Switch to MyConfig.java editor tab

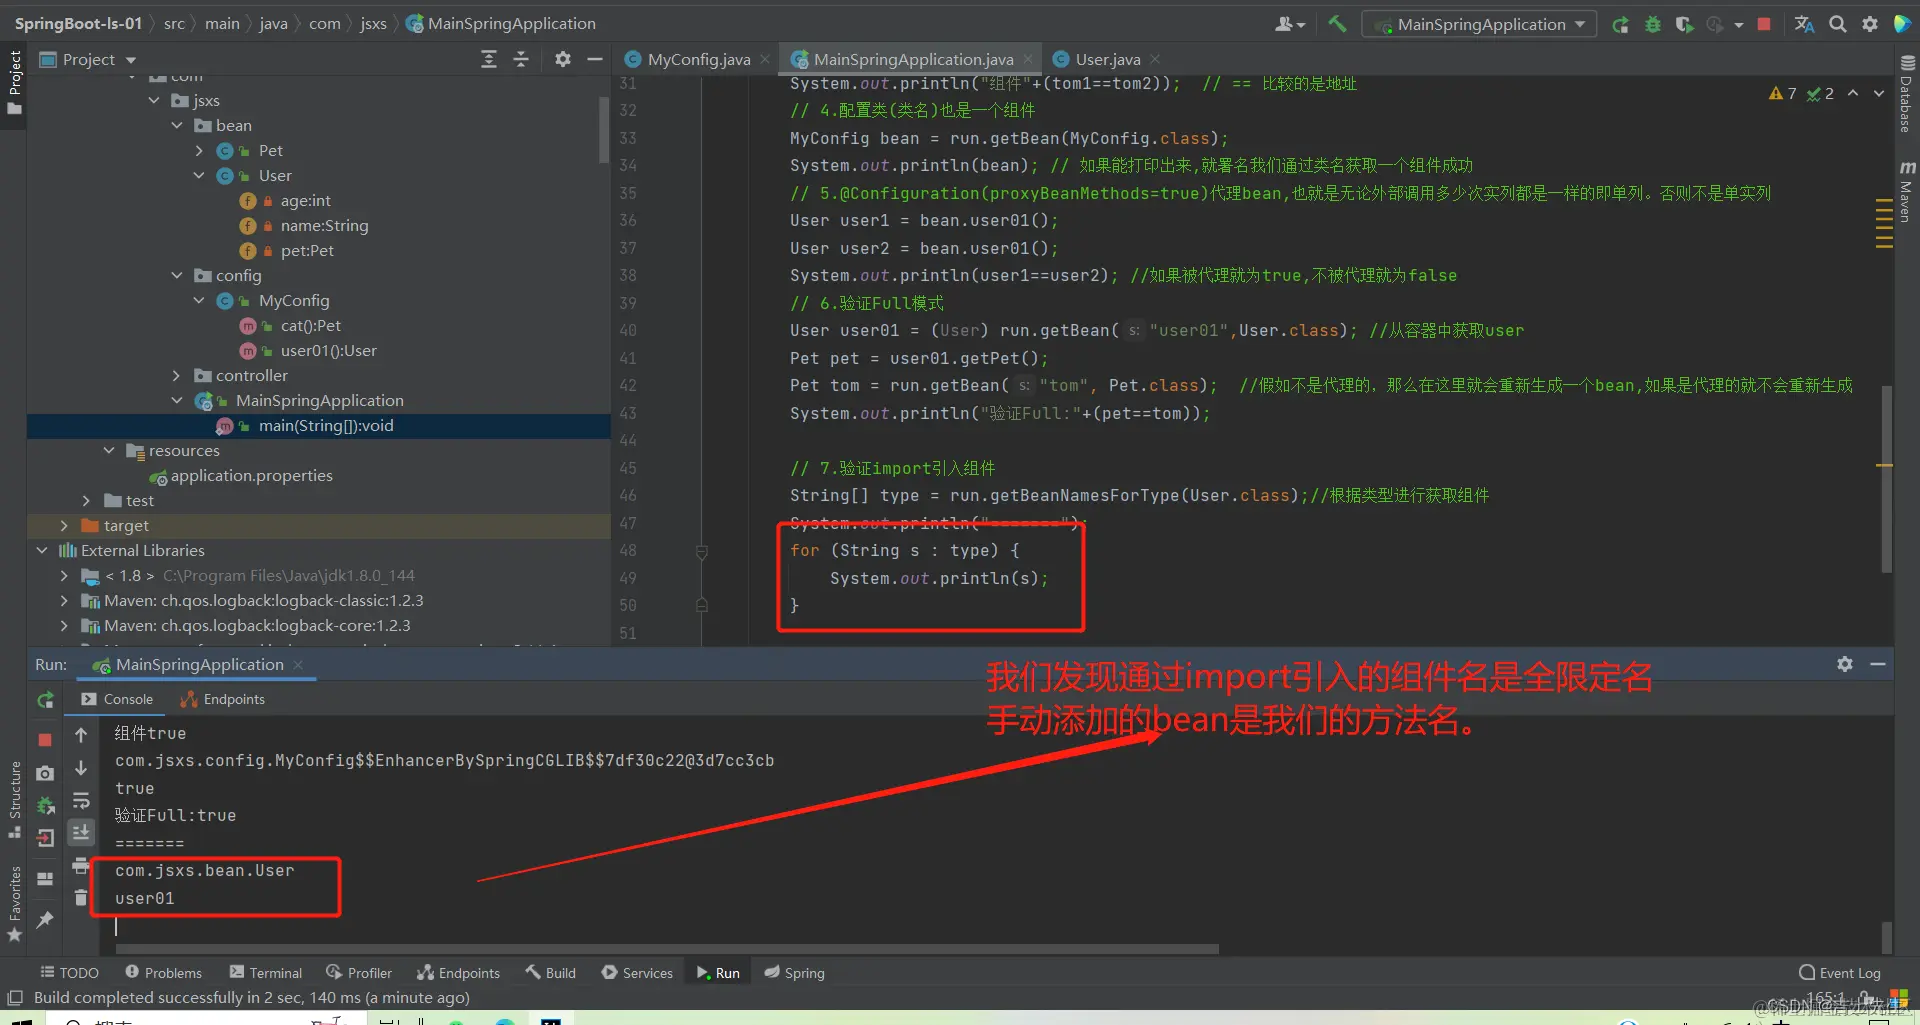pos(698,59)
